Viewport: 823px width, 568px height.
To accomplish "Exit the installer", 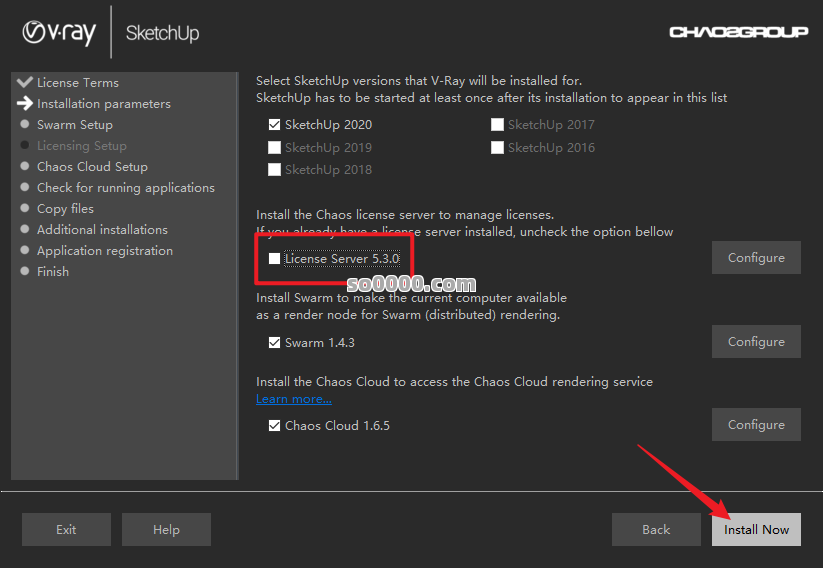I will click(x=66, y=530).
